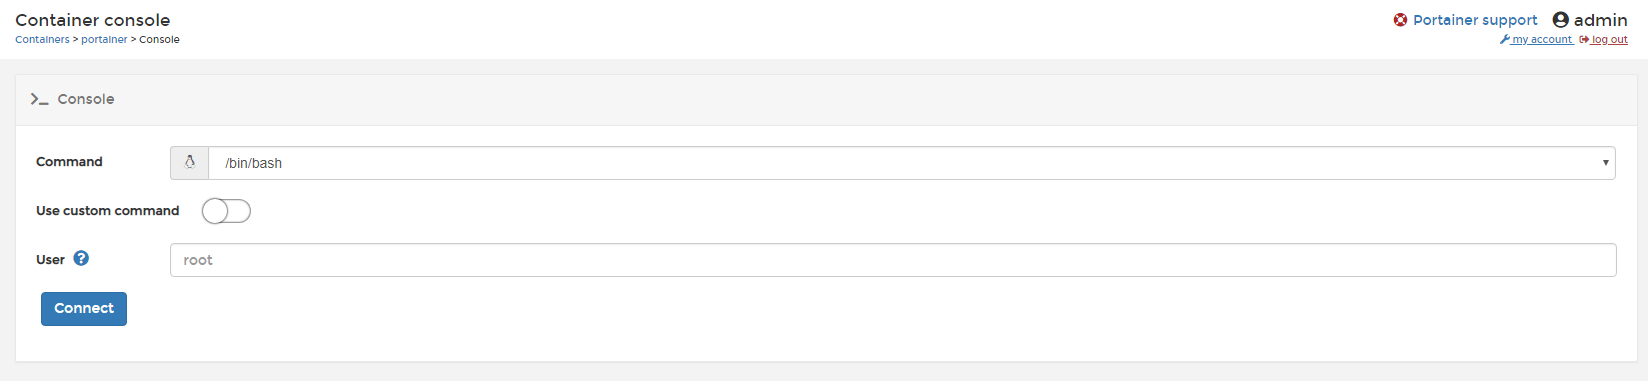This screenshot has width=1648, height=381.
Task: Click the Use custom command label
Action: pyautogui.click(x=108, y=211)
